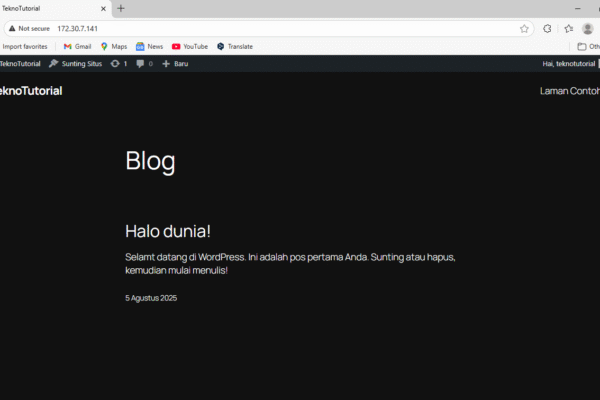This screenshot has height=400, width=600.
Task: Click the Not secure warning icon
Action: tap(12, 29)
